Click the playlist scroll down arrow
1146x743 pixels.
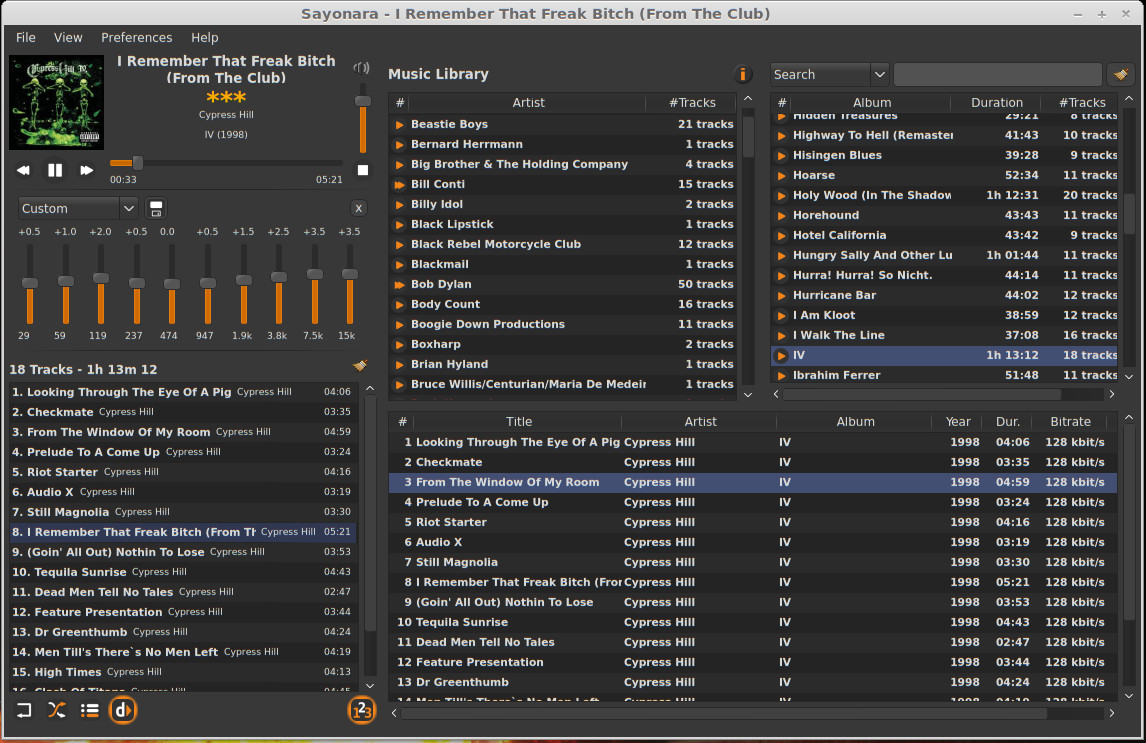(370, 685)
